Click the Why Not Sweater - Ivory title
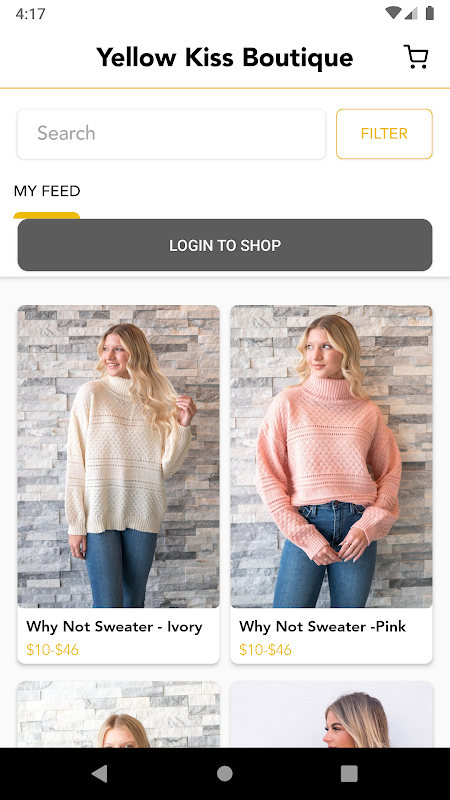Screen dimensions: 450x800 [114, 627]
